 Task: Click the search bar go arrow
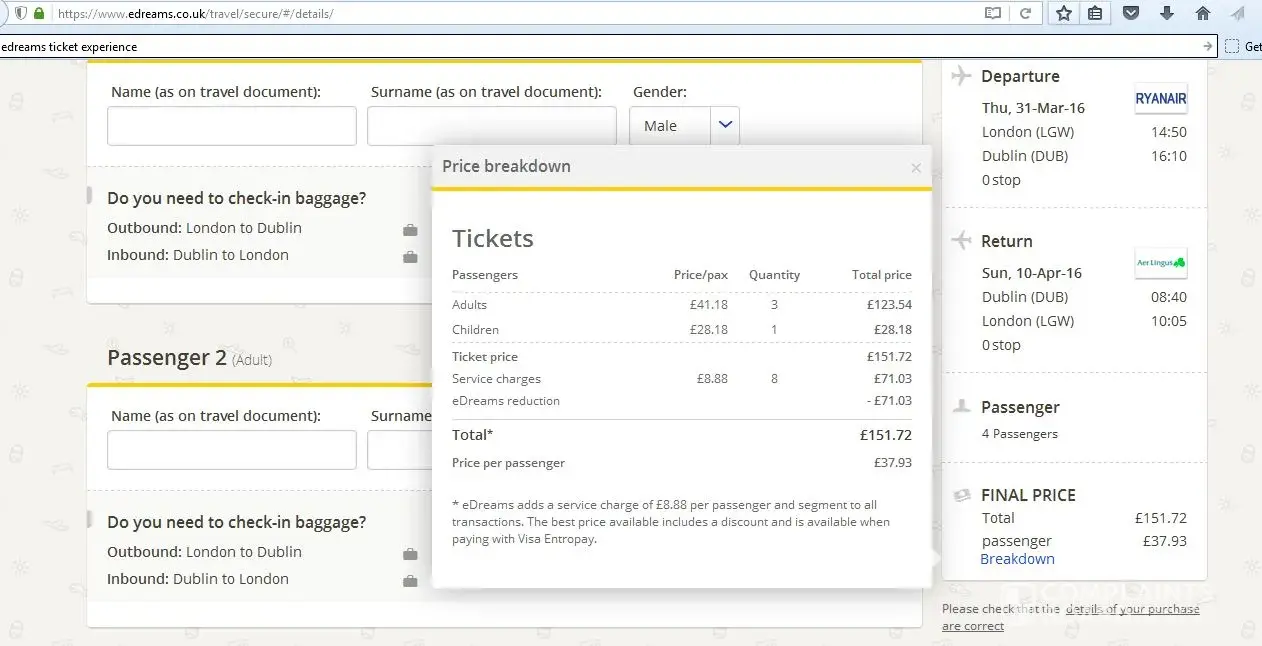coord(1207,46)
